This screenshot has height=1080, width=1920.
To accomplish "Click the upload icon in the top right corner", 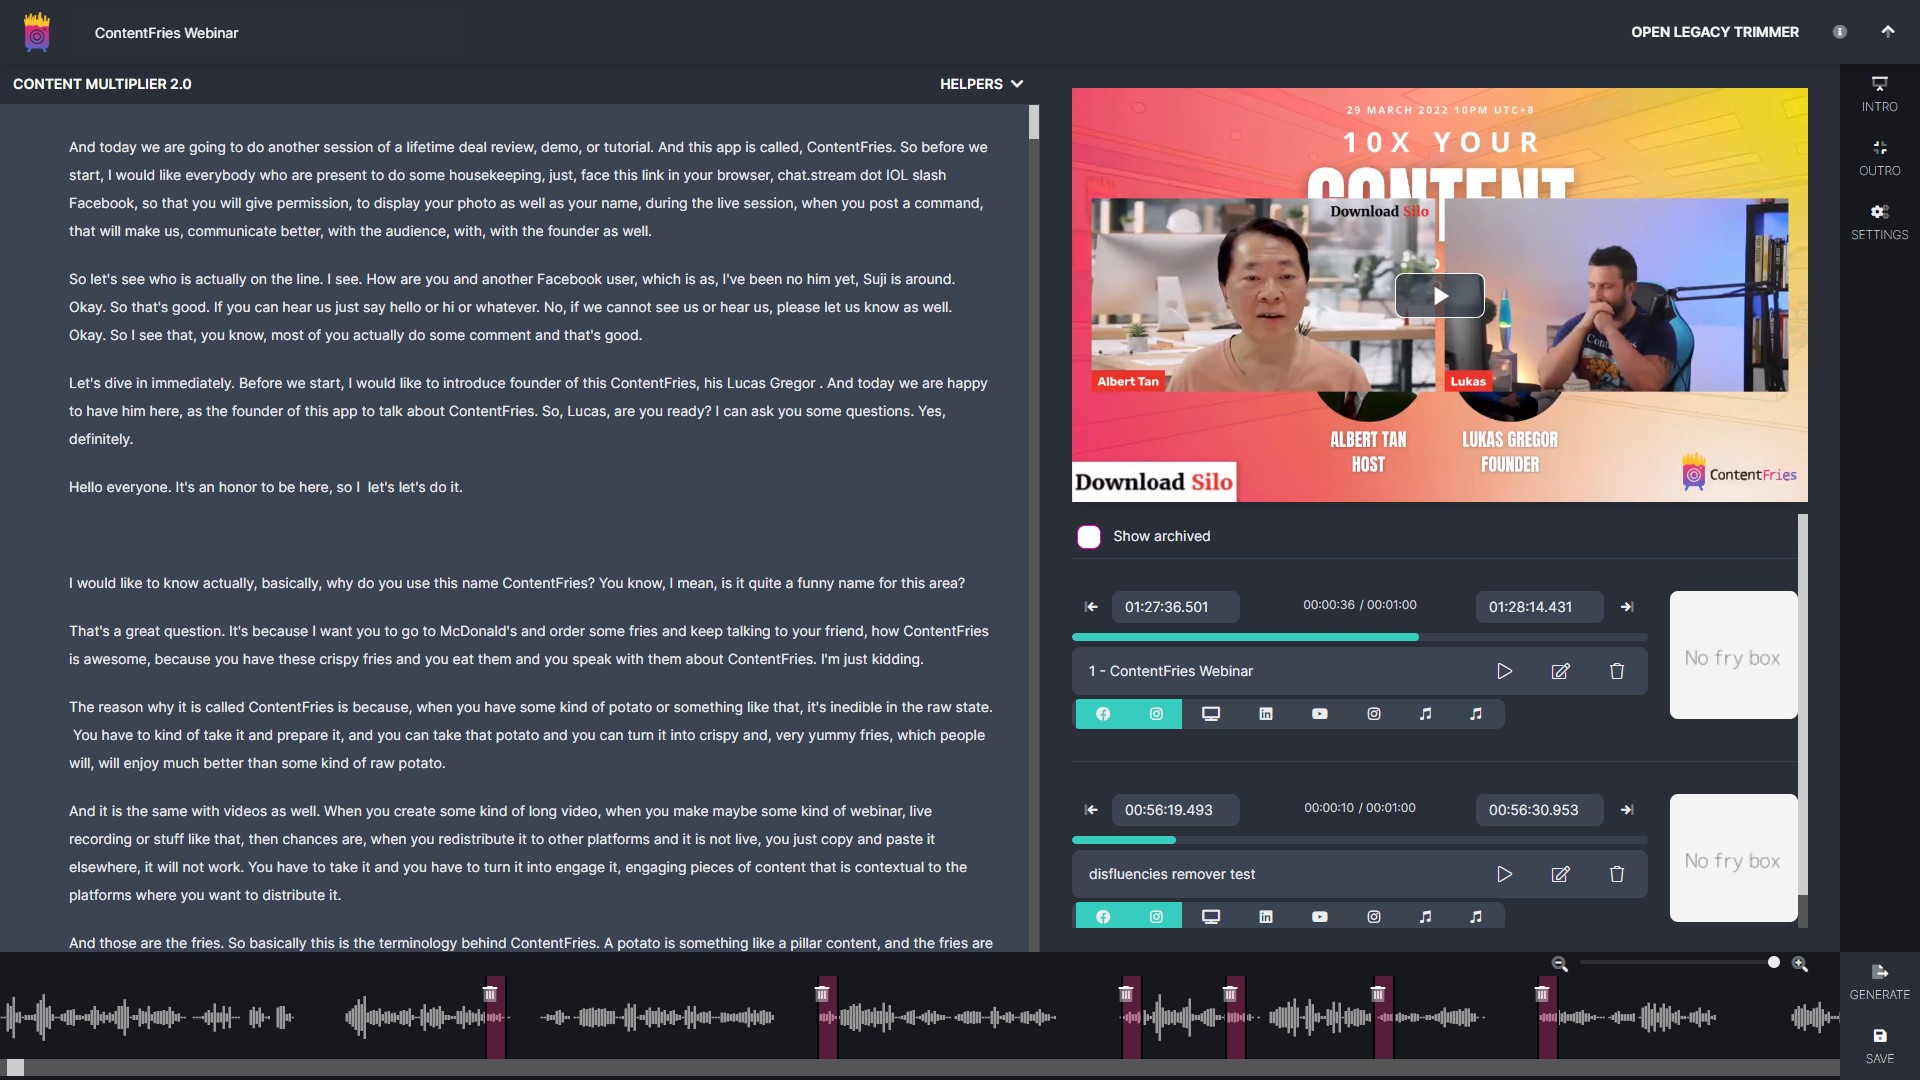I will (x=1888, y=31).
